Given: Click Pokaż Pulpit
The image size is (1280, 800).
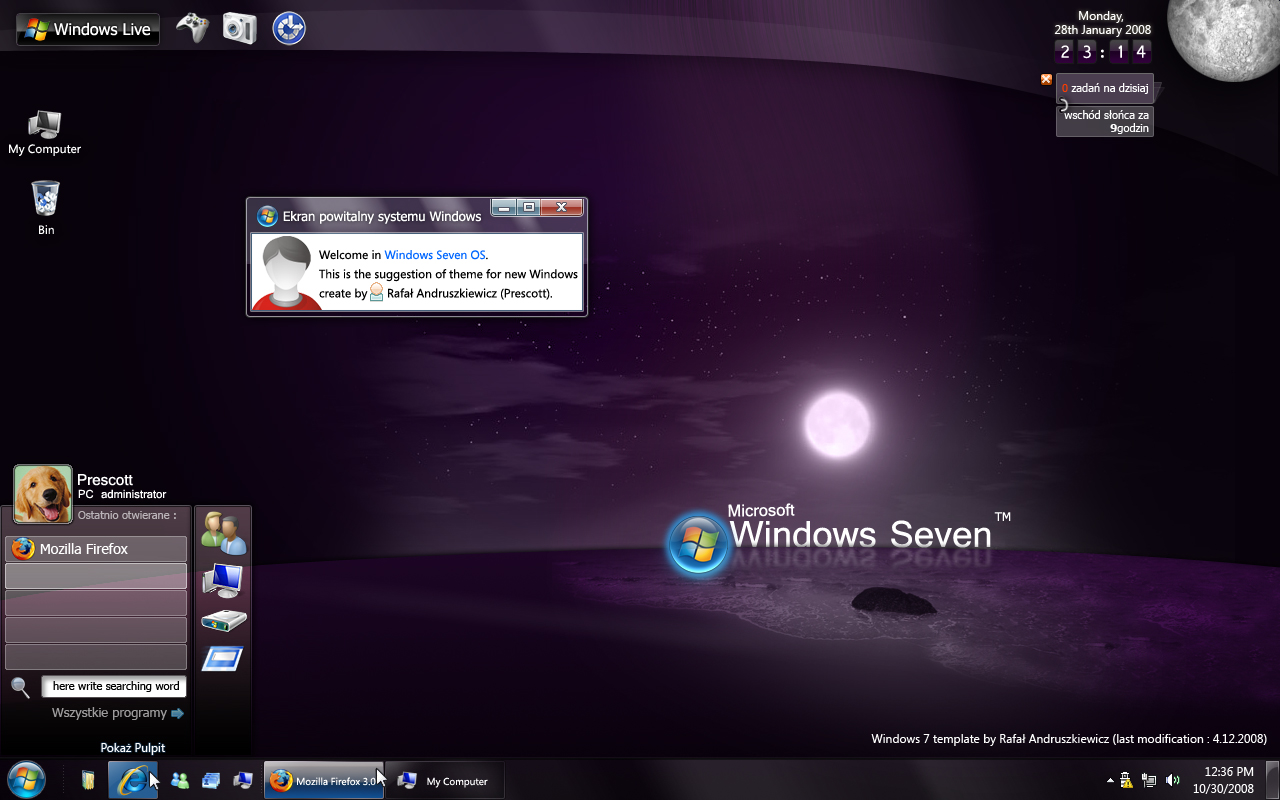Looking at the screenshot, I should point(133,748).
